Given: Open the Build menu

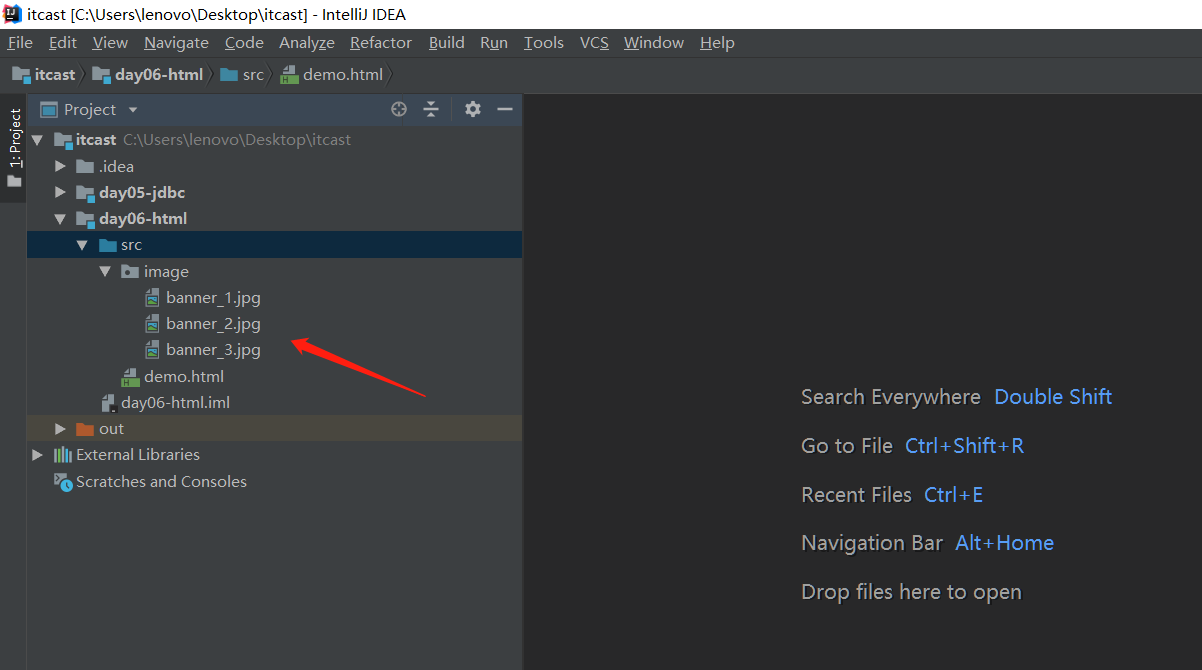Looking at the screenshot, I should (x=446, y=42).
